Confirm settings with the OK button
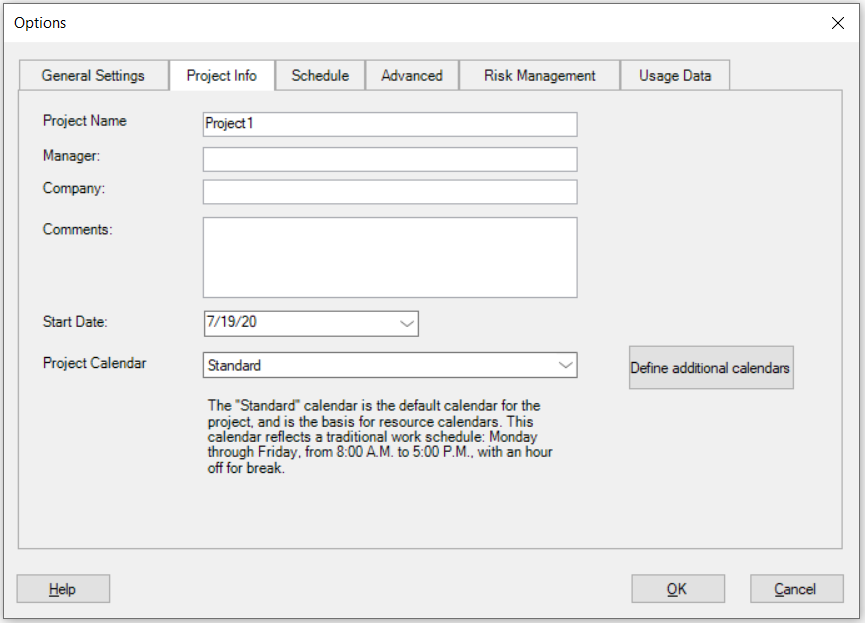 pos(677,588)
